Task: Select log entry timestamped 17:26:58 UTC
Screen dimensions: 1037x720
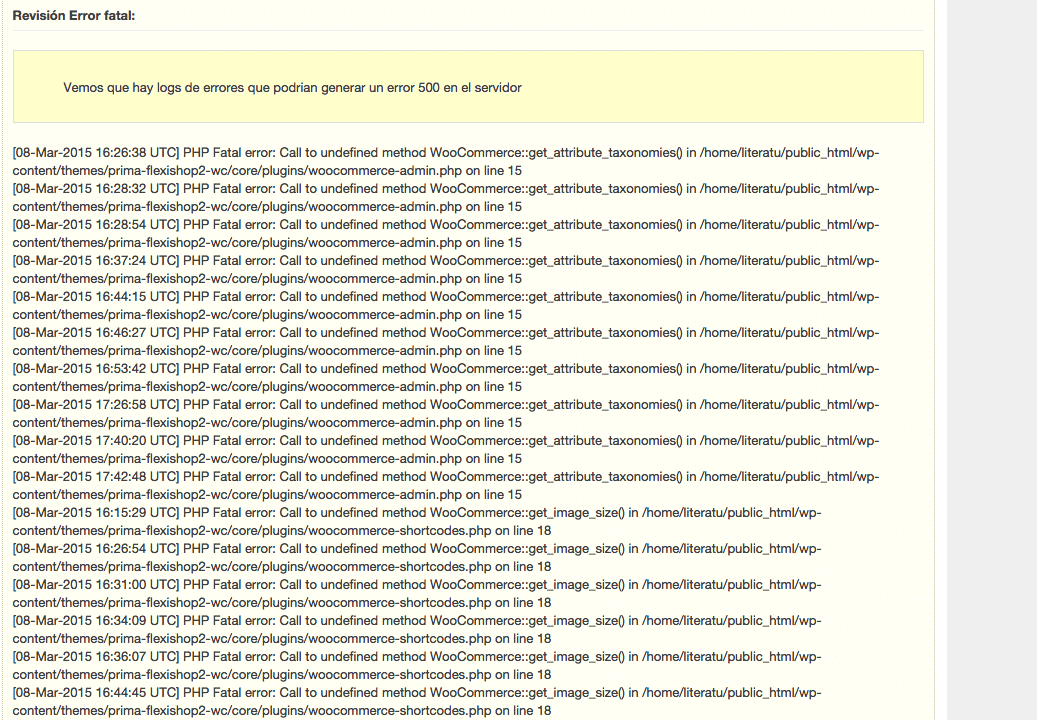Action: tap(446, 414)
